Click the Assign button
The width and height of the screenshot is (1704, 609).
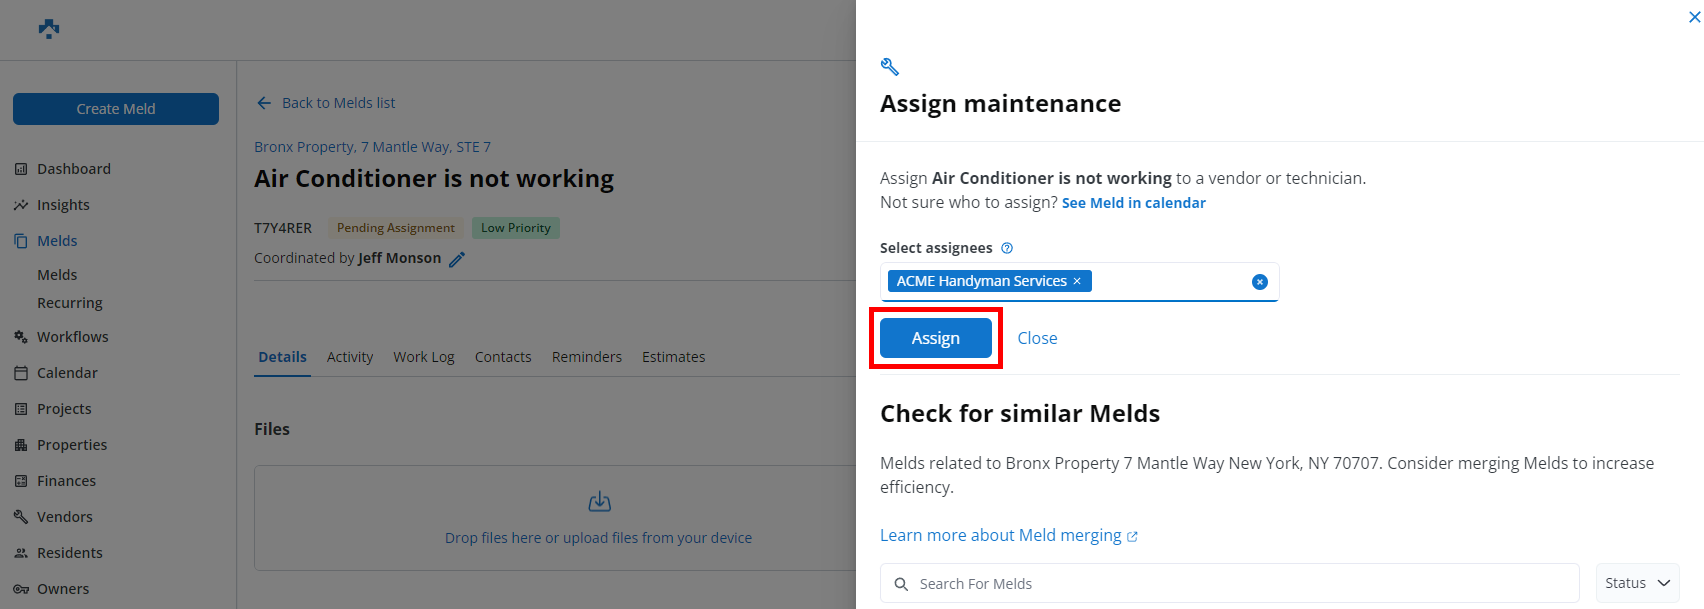tap(935, 337)
